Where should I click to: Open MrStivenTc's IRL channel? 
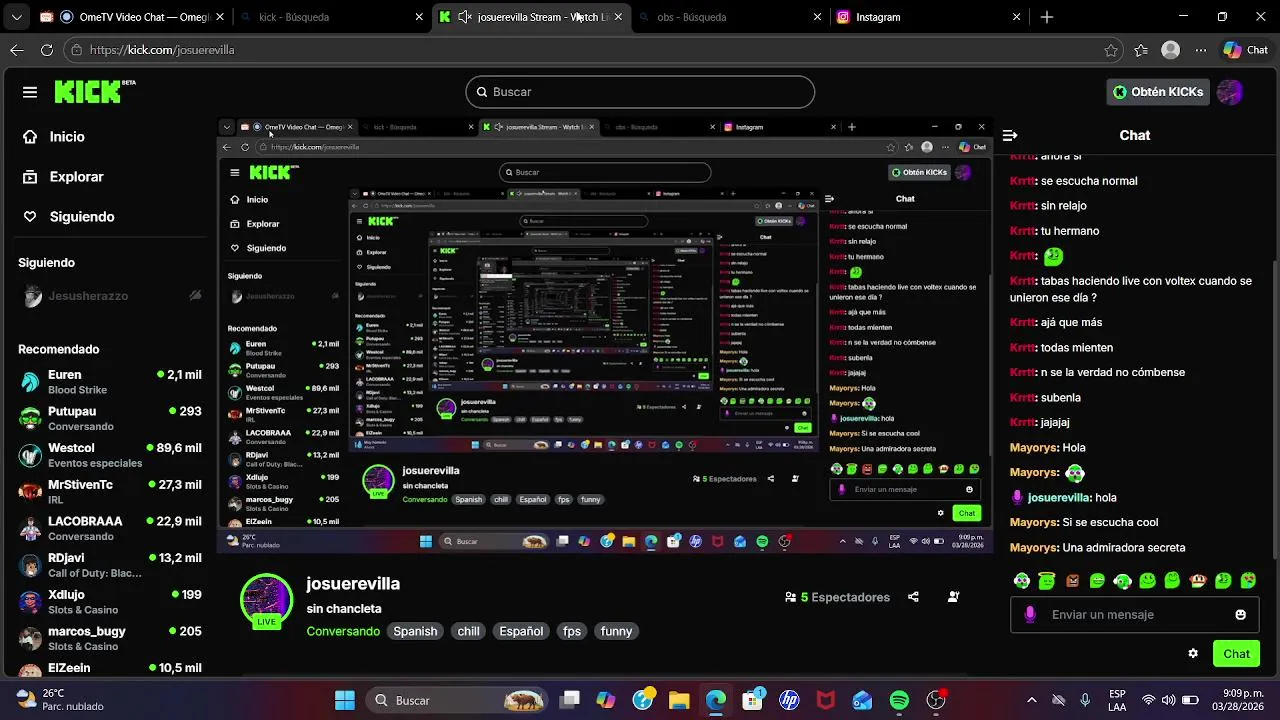(x=110, y=492)
